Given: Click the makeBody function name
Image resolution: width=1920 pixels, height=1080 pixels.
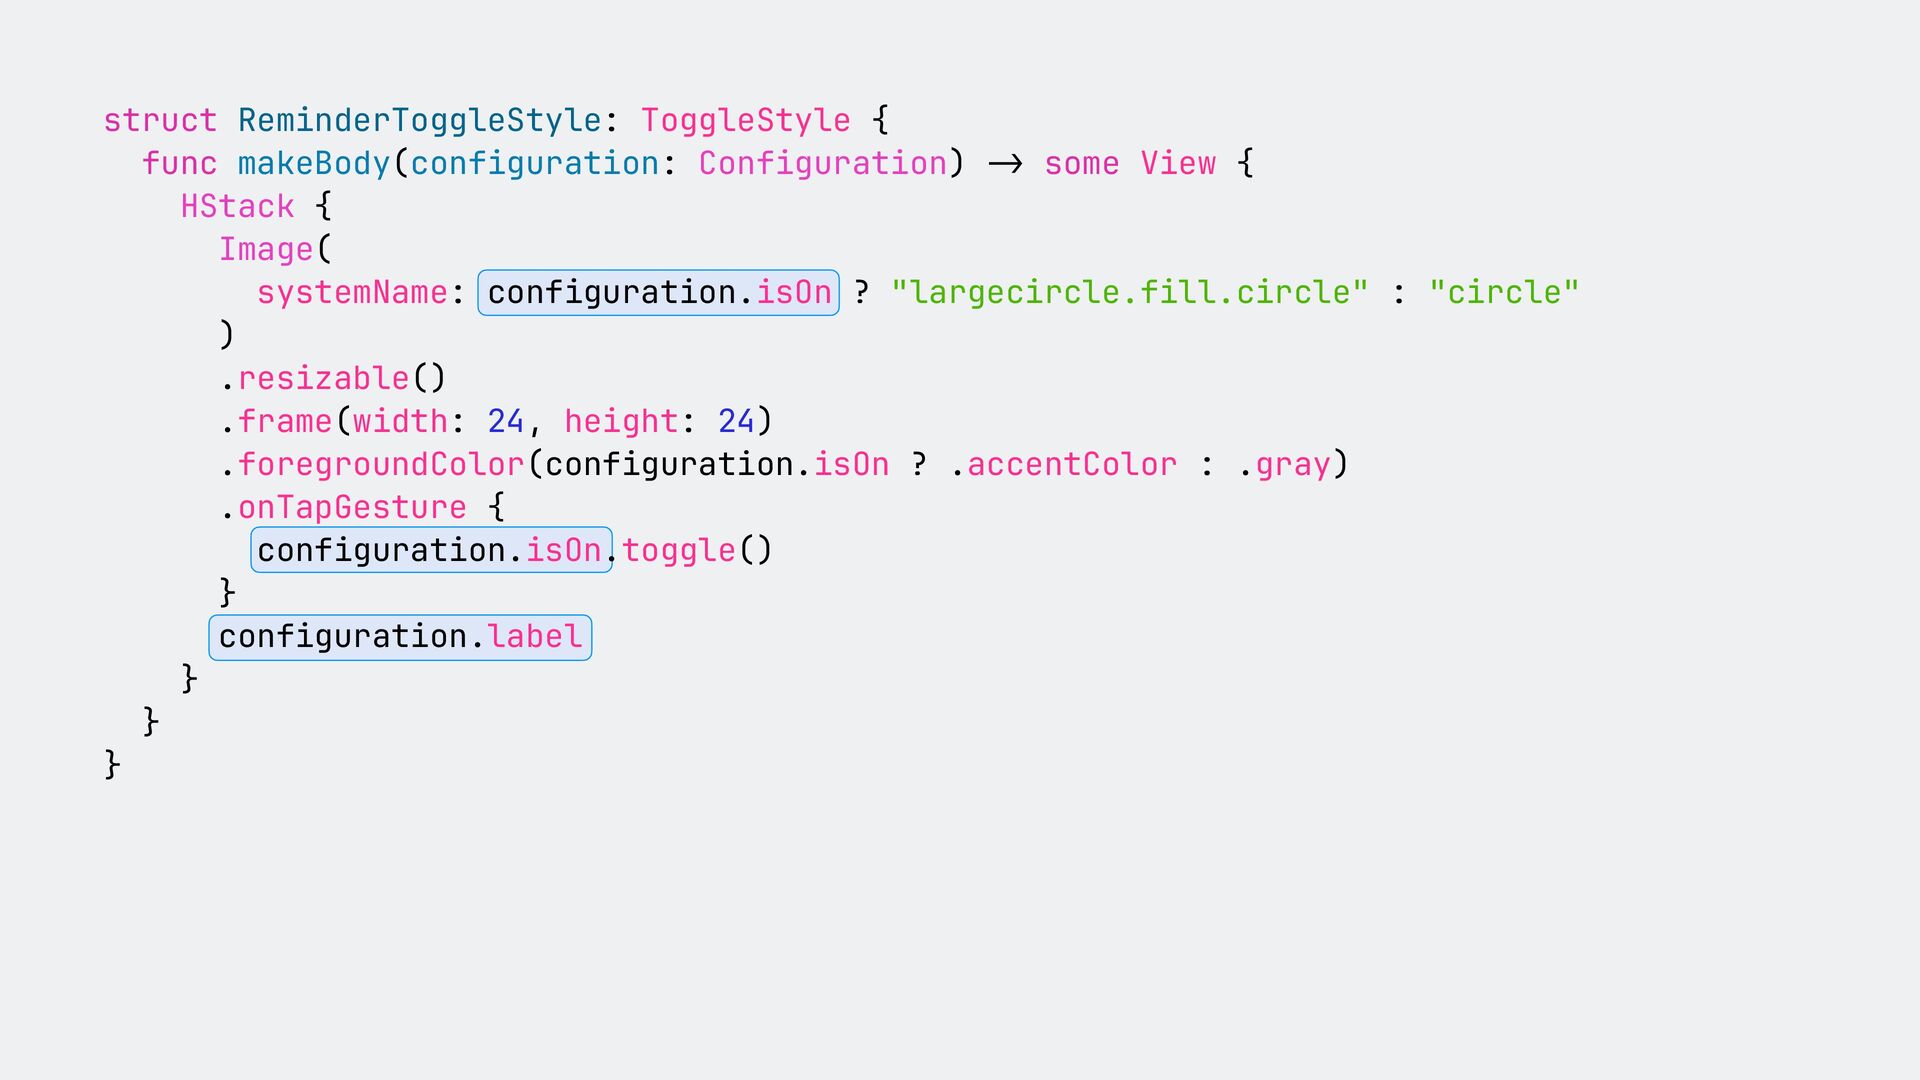Looking at the screenshot, I should (314, 163).
